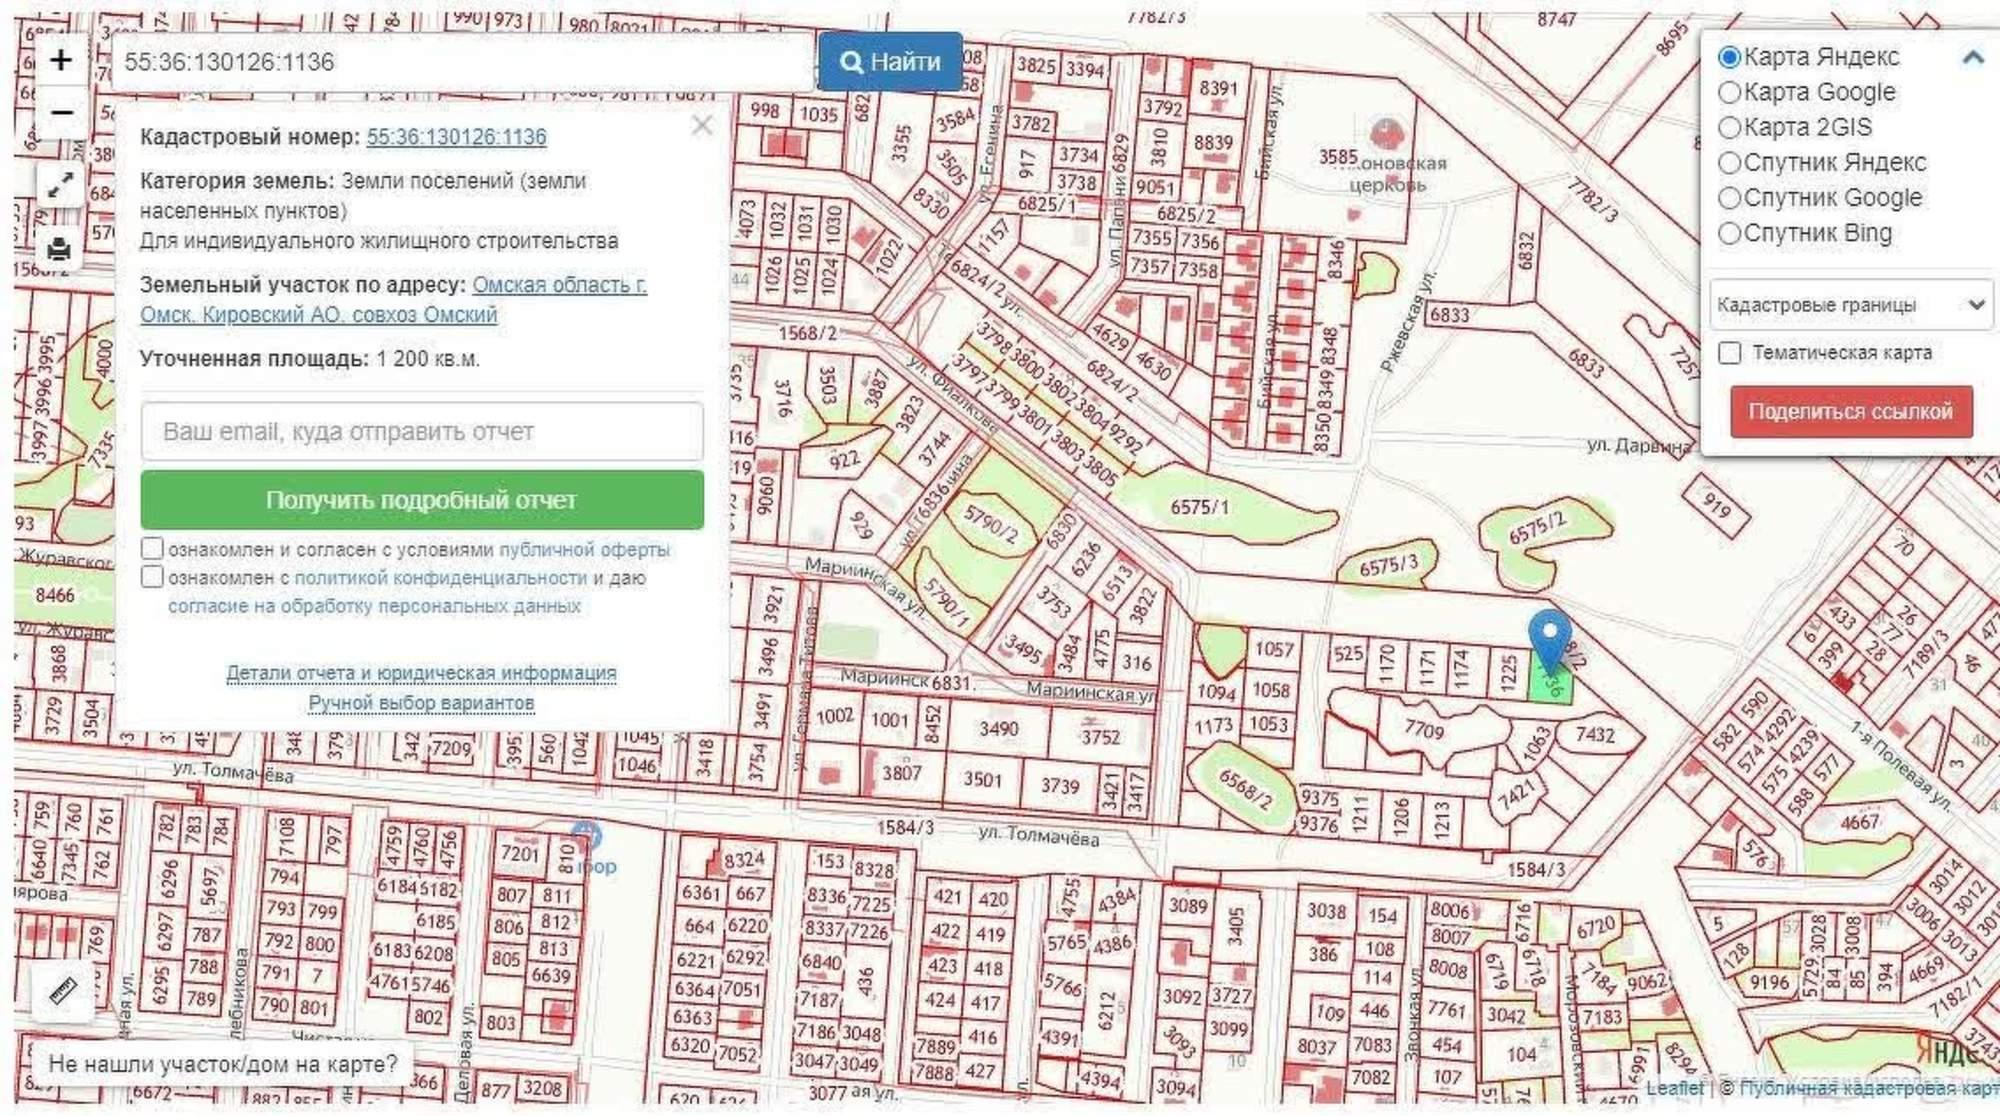Collapse the map layers panel chevron

point(1973,57)
